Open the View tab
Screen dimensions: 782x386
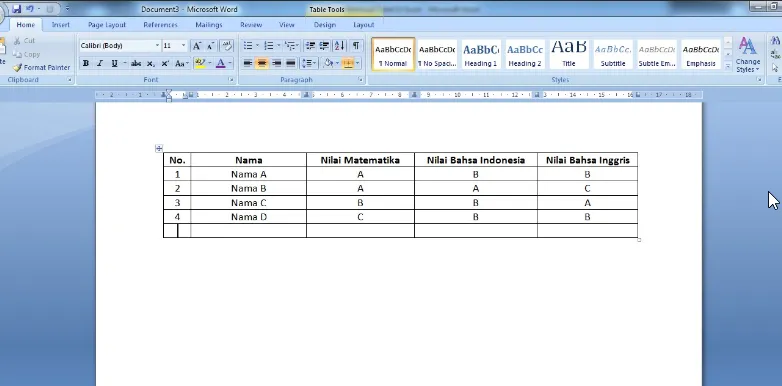(286, 24)
